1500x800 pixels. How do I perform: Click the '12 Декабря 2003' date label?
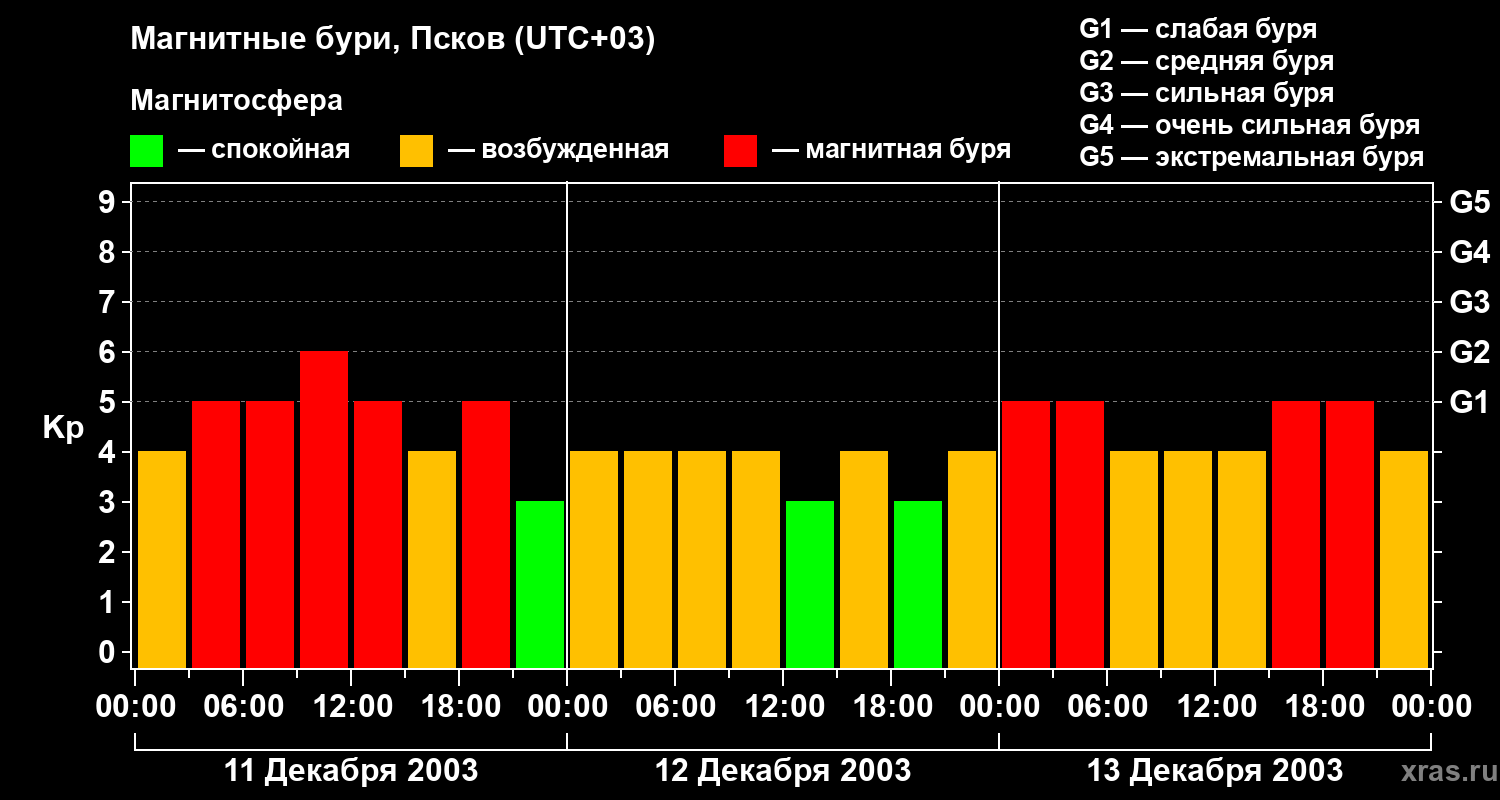pos(783,771)
